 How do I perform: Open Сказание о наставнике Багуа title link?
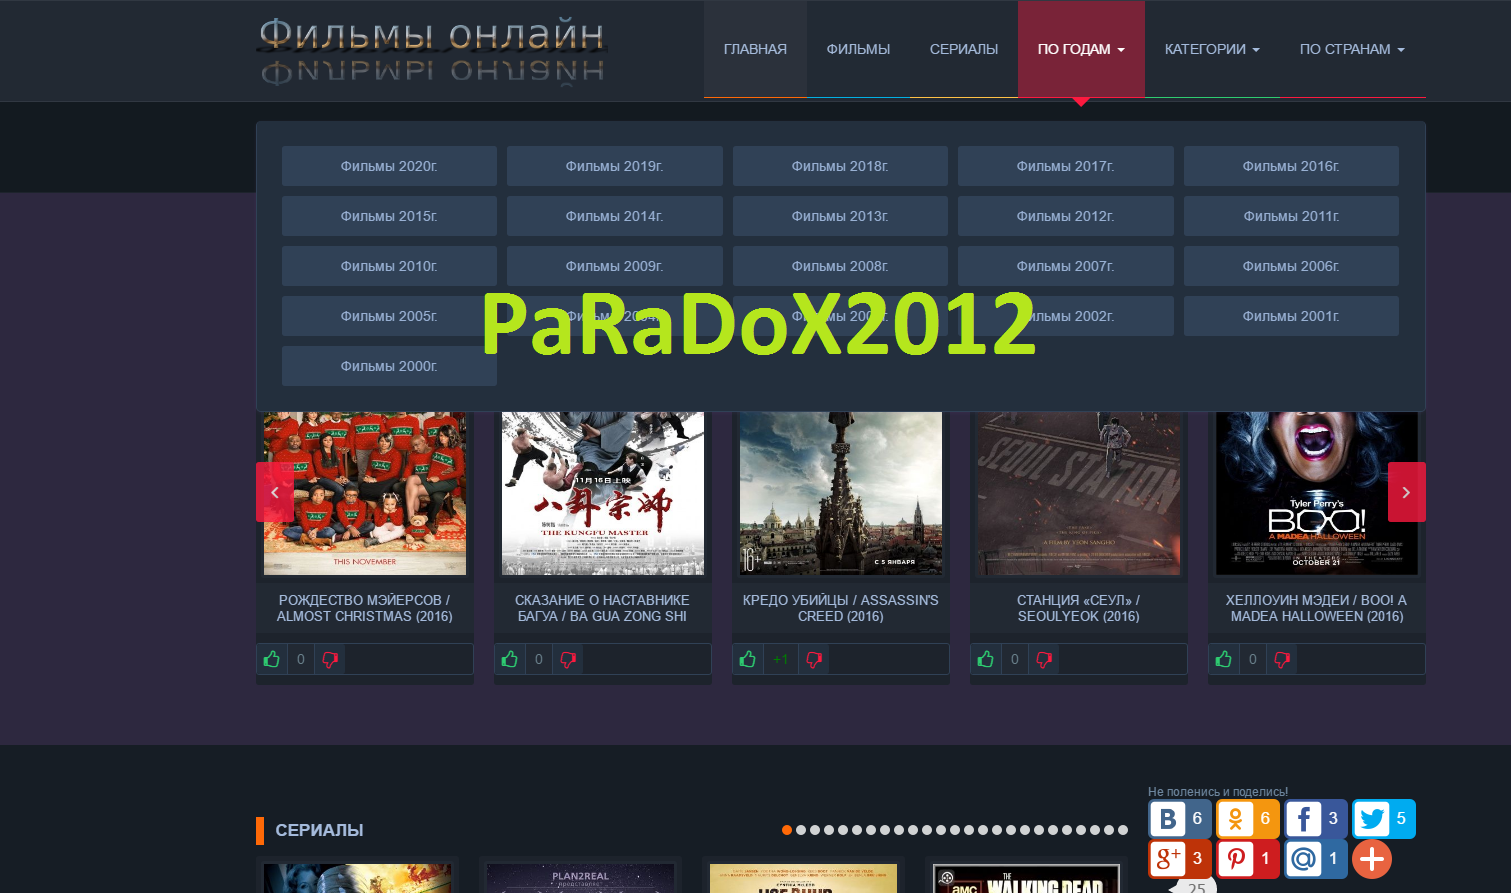tap(602, 608)
